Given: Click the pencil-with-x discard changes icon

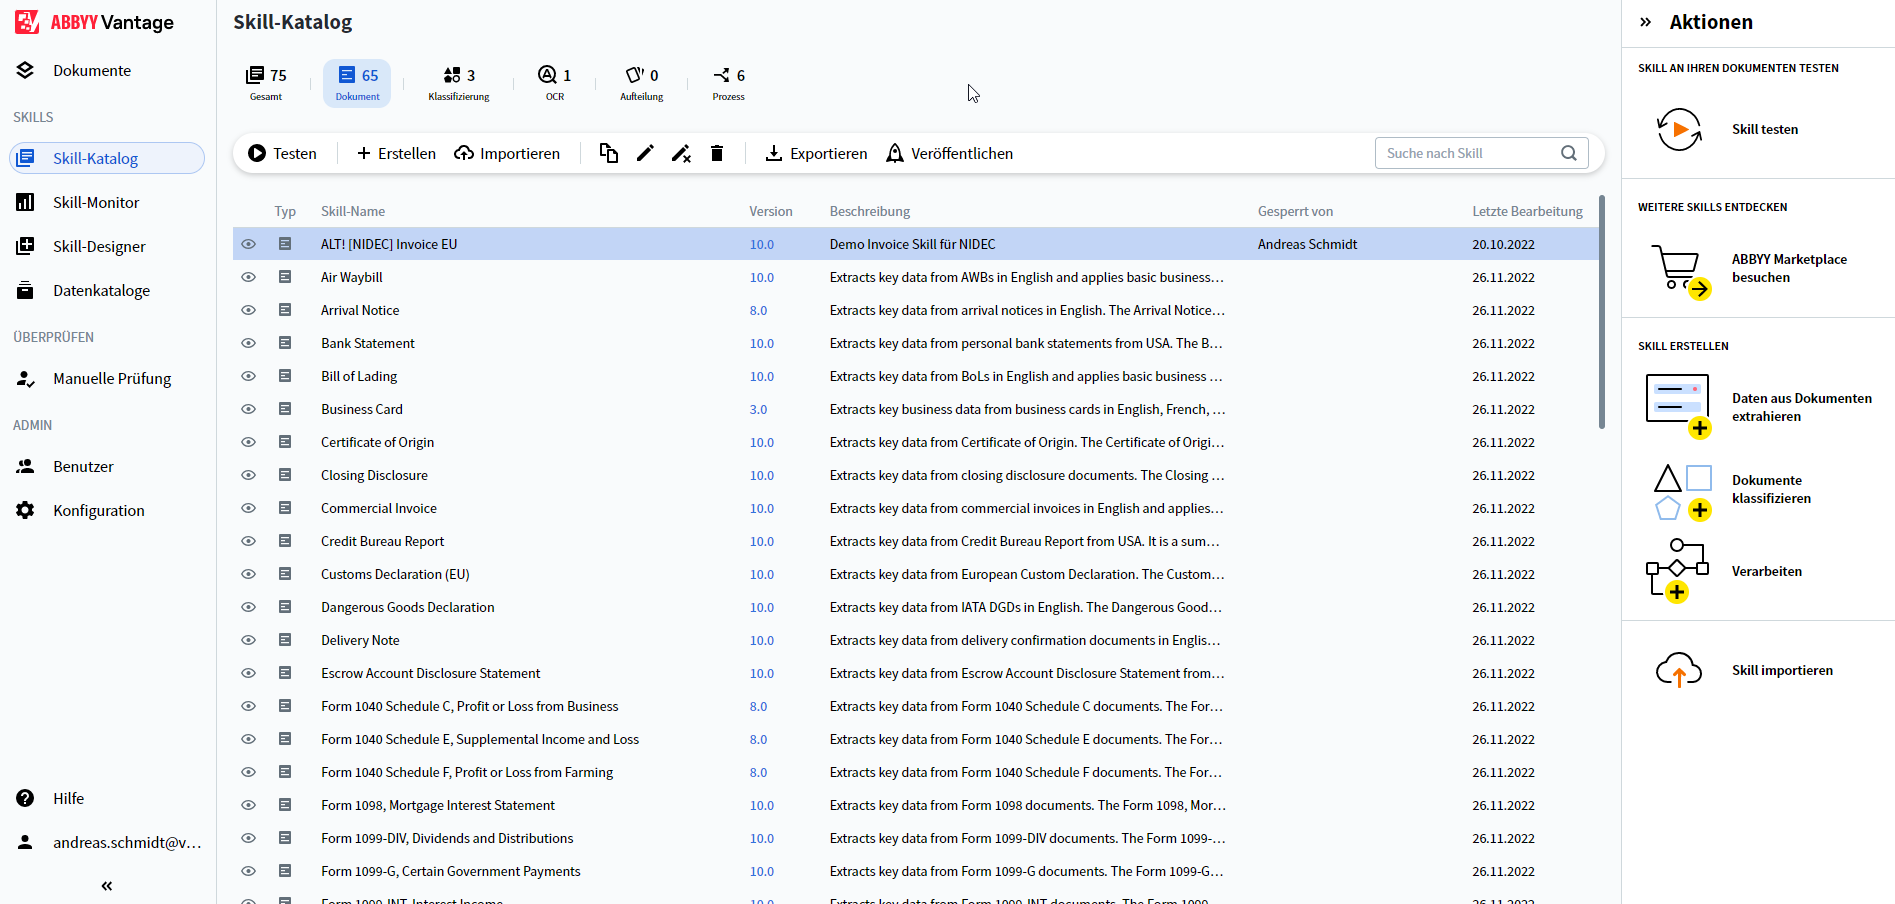Looking at the screenshot, I should click(x=681, y=153).
